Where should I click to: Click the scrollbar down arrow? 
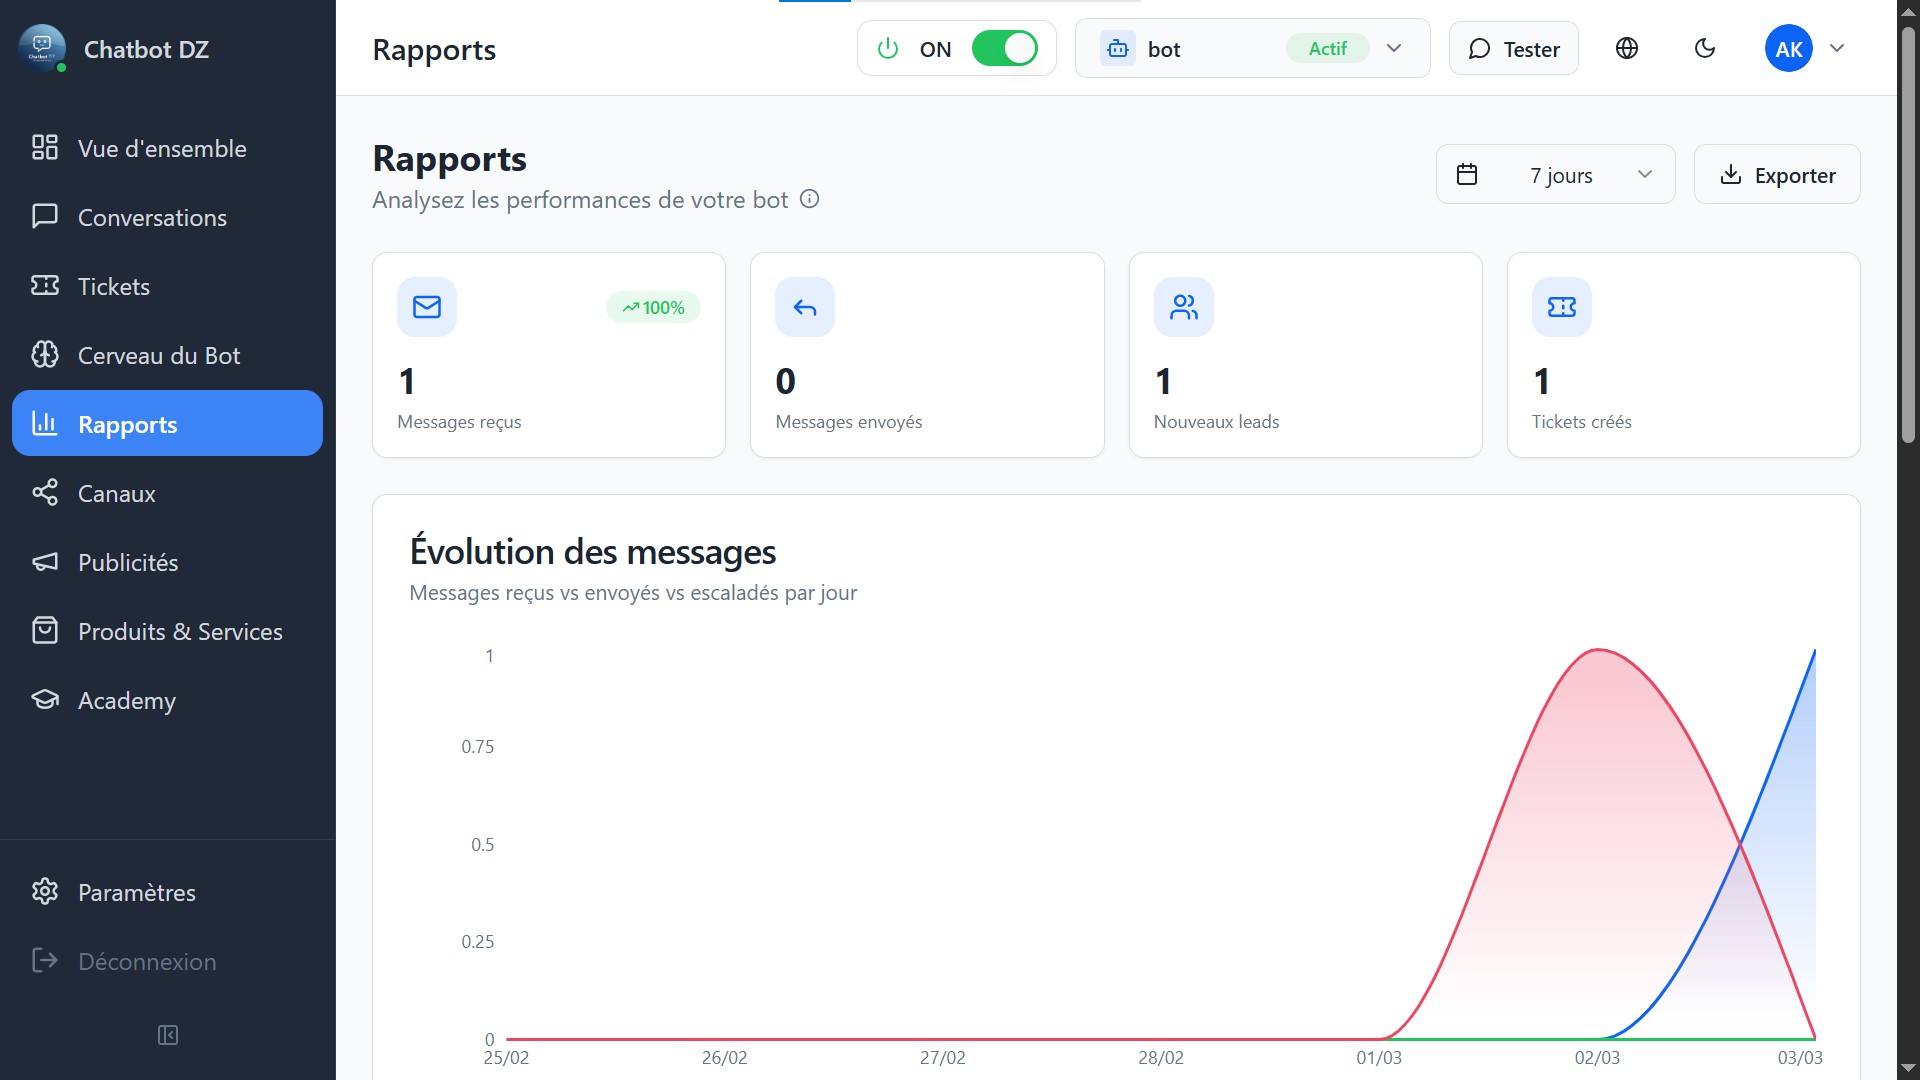point(1908,1068)
